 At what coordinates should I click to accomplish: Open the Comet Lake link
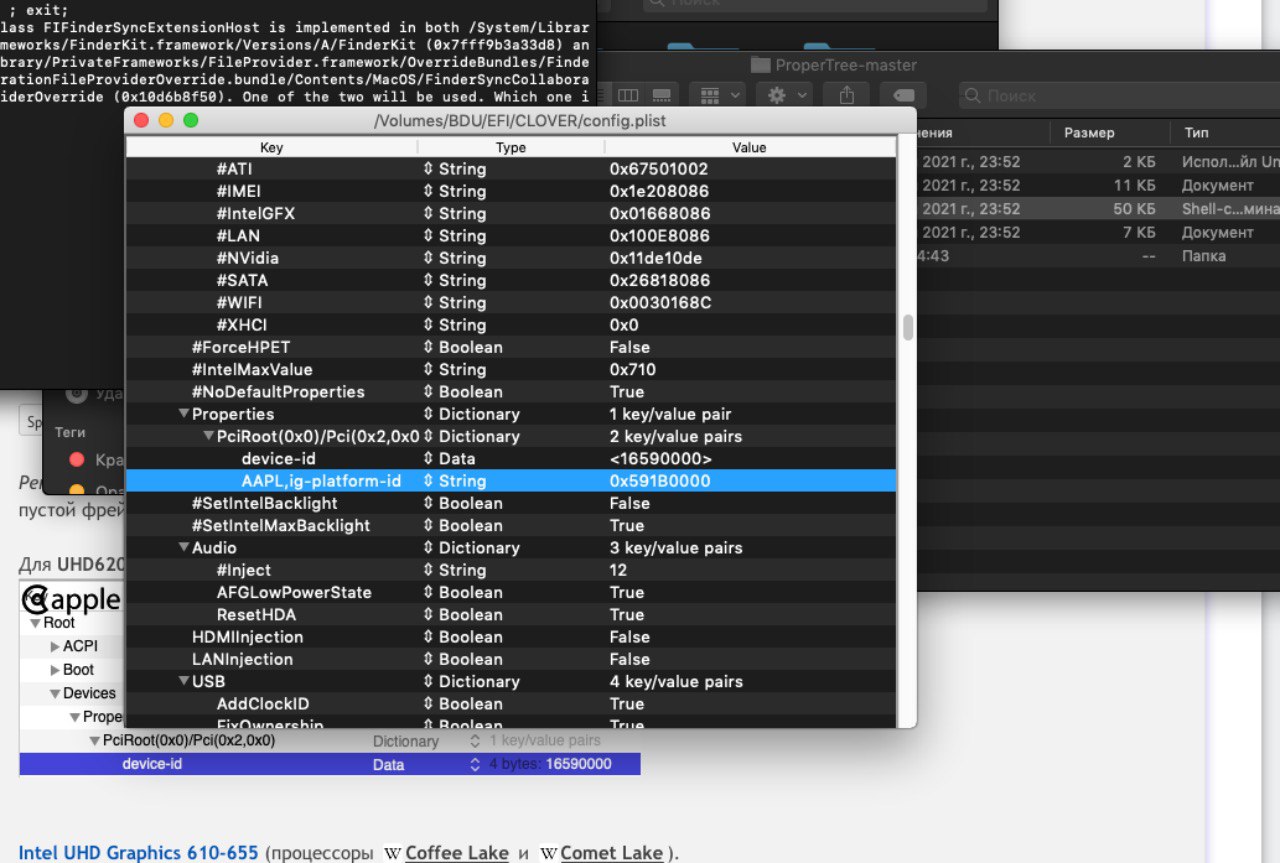(x=612, y=853)
